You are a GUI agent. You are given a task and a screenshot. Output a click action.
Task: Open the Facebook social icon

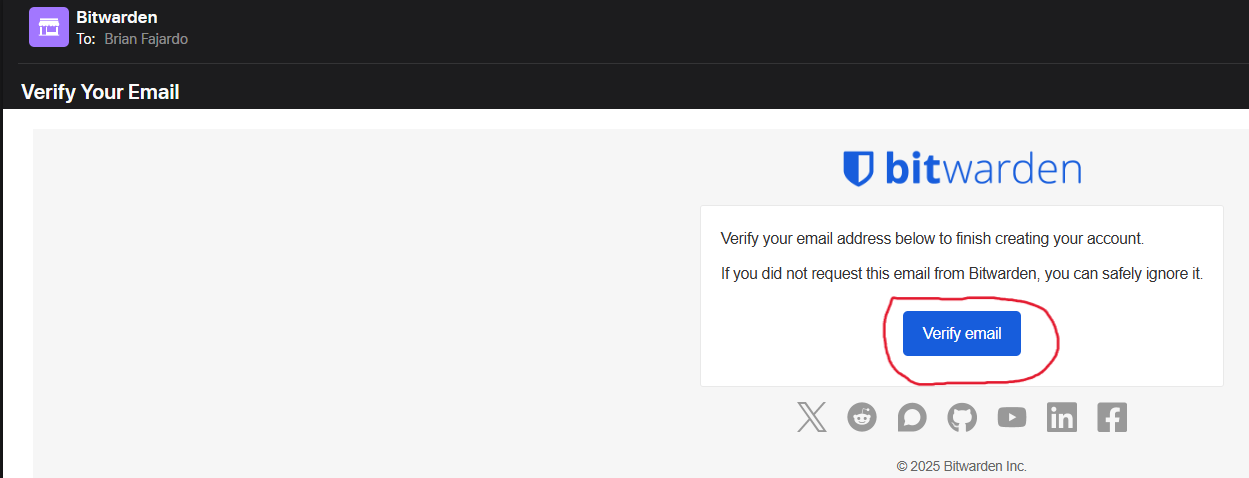tap(1112, 417)
